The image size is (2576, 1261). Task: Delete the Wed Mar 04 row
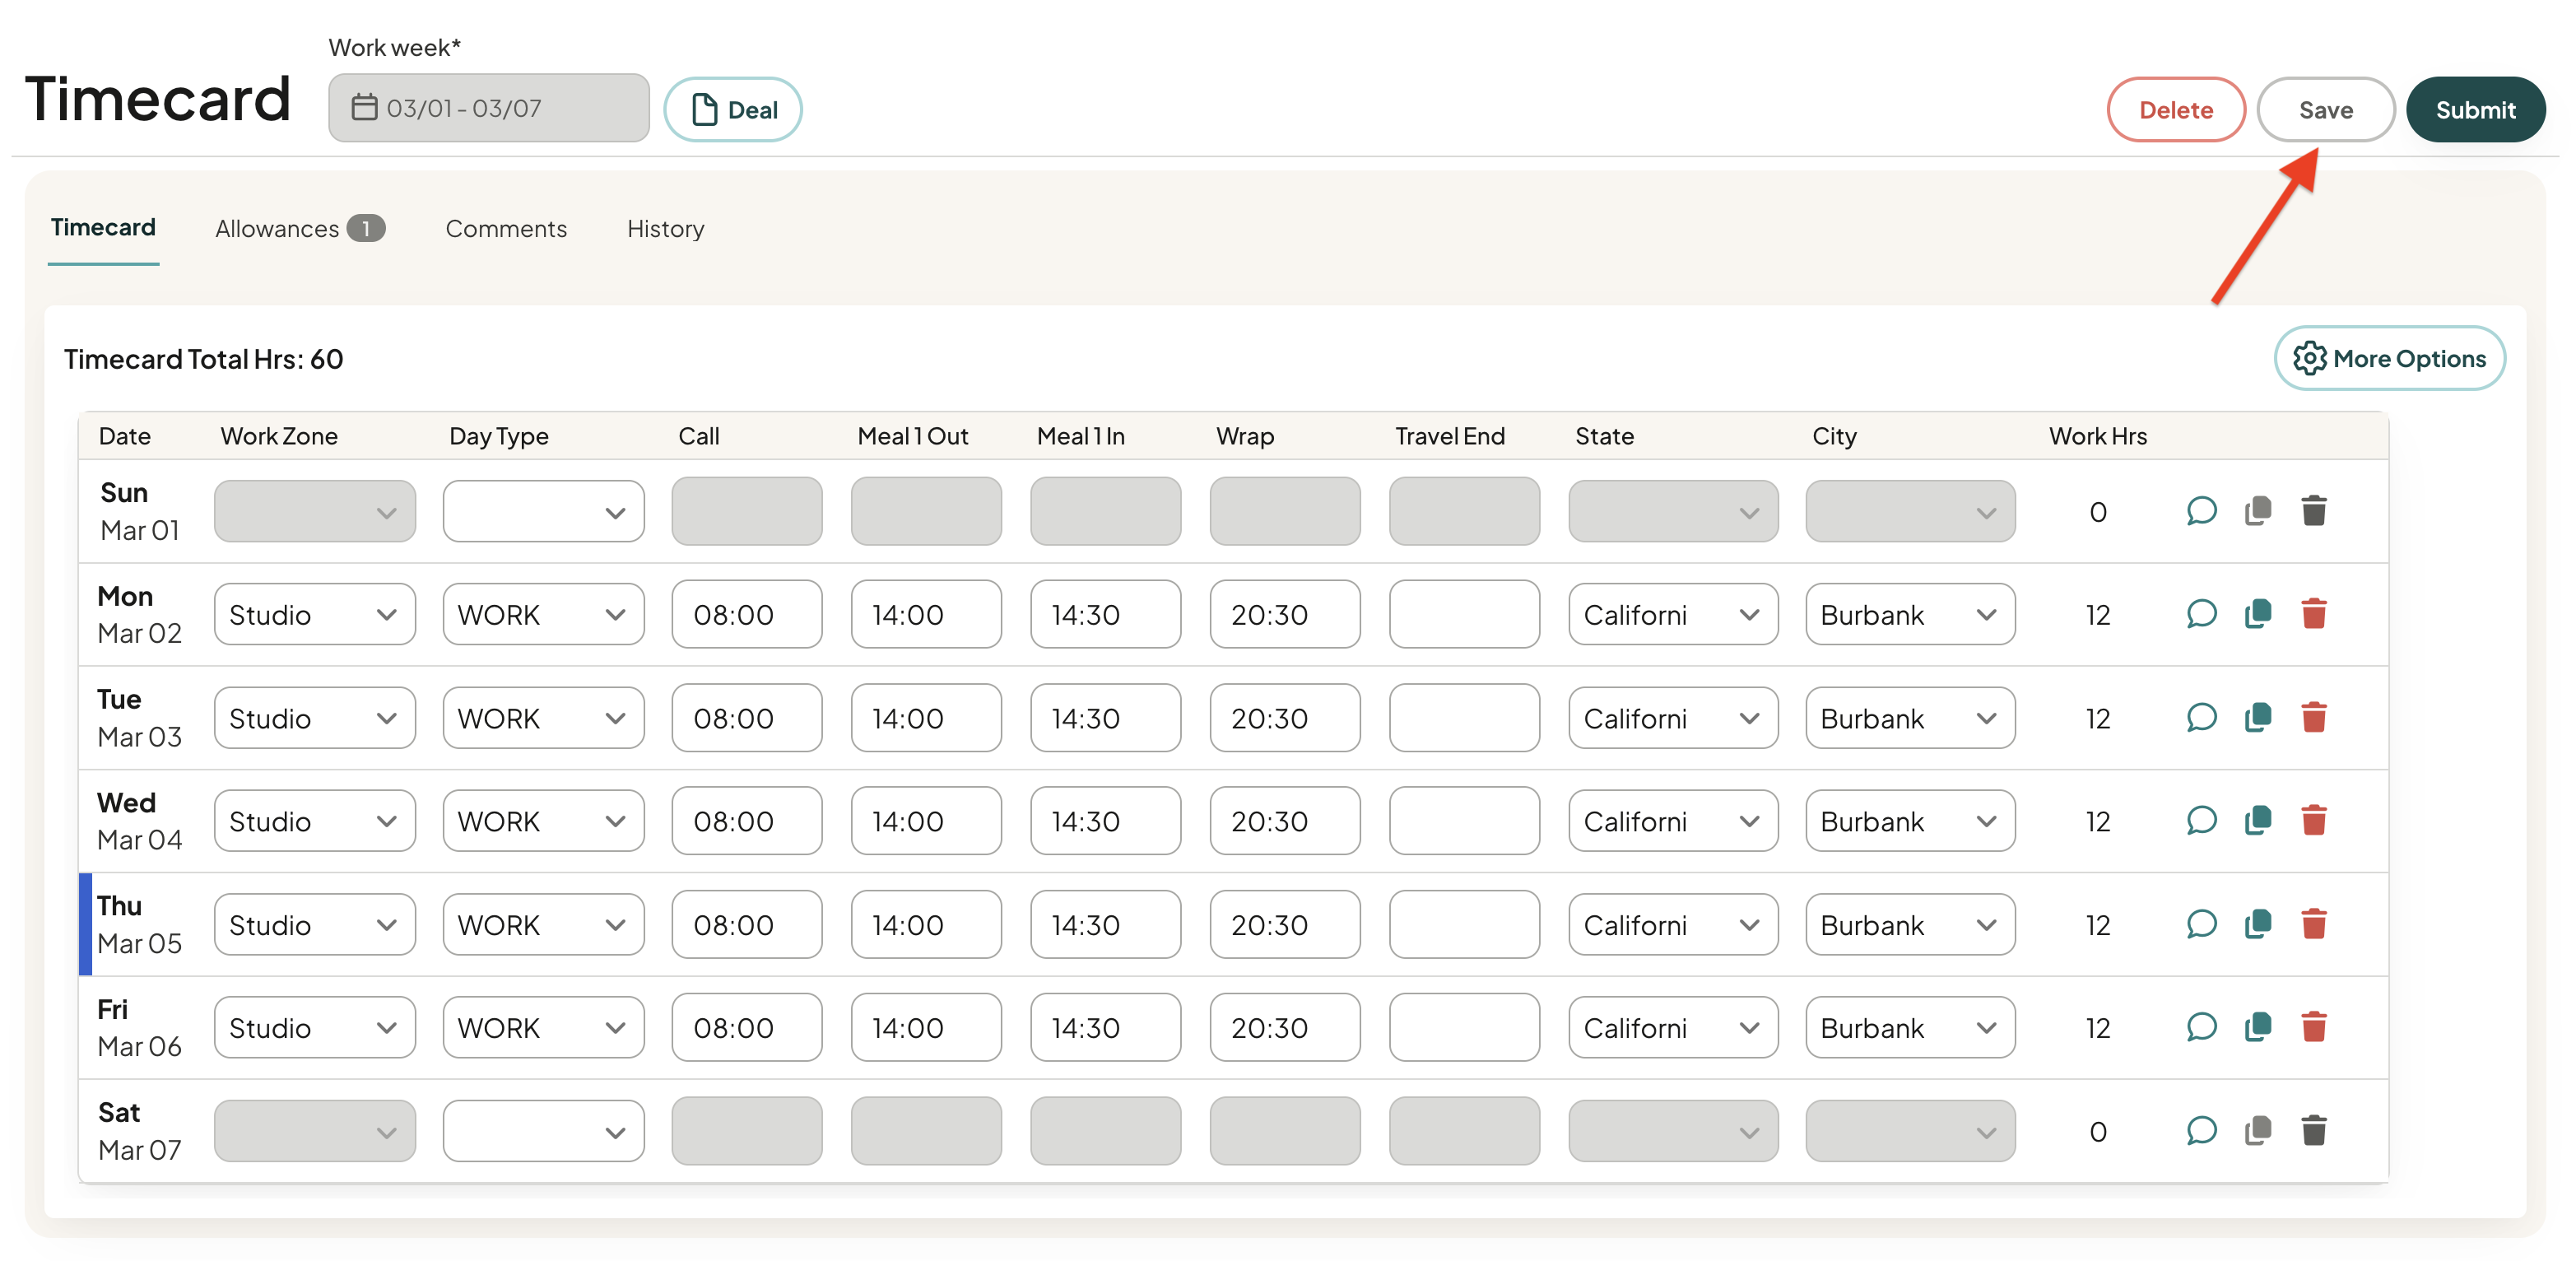pos(2313,821)
